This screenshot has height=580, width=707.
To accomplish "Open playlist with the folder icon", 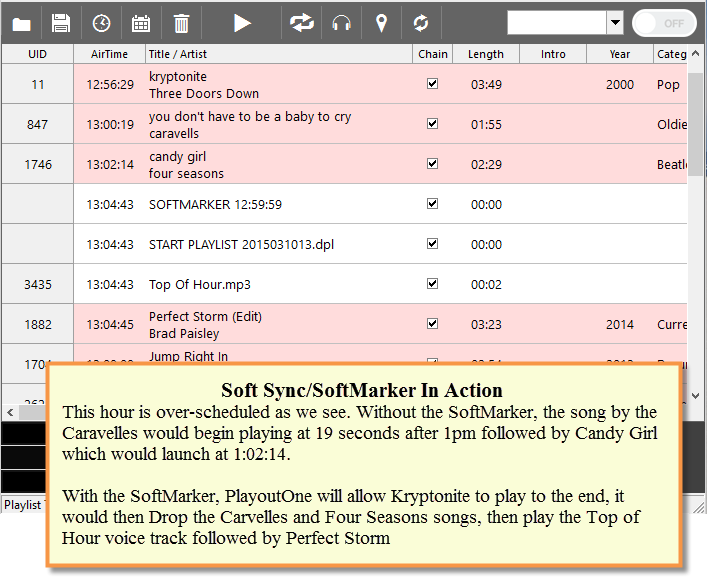I will tap(21, 23).
